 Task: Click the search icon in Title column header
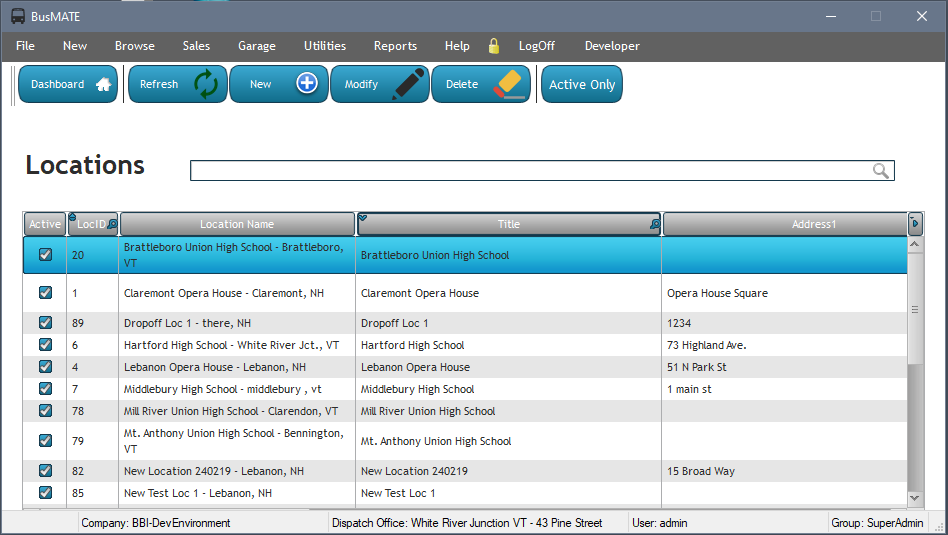pos(654,225)
